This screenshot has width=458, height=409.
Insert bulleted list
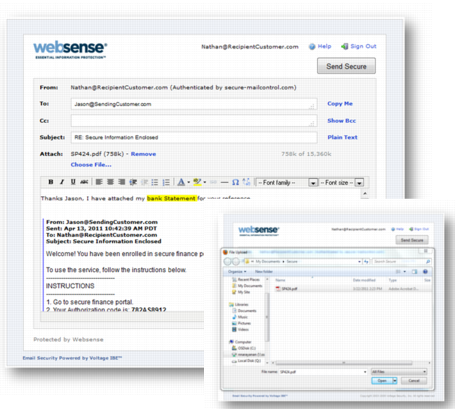tap(155, 182)
